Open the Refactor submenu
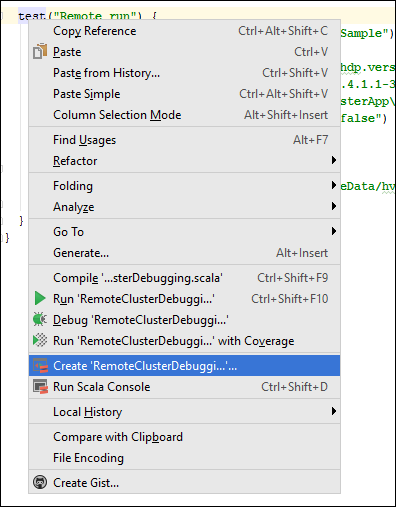 click(184, 161)
